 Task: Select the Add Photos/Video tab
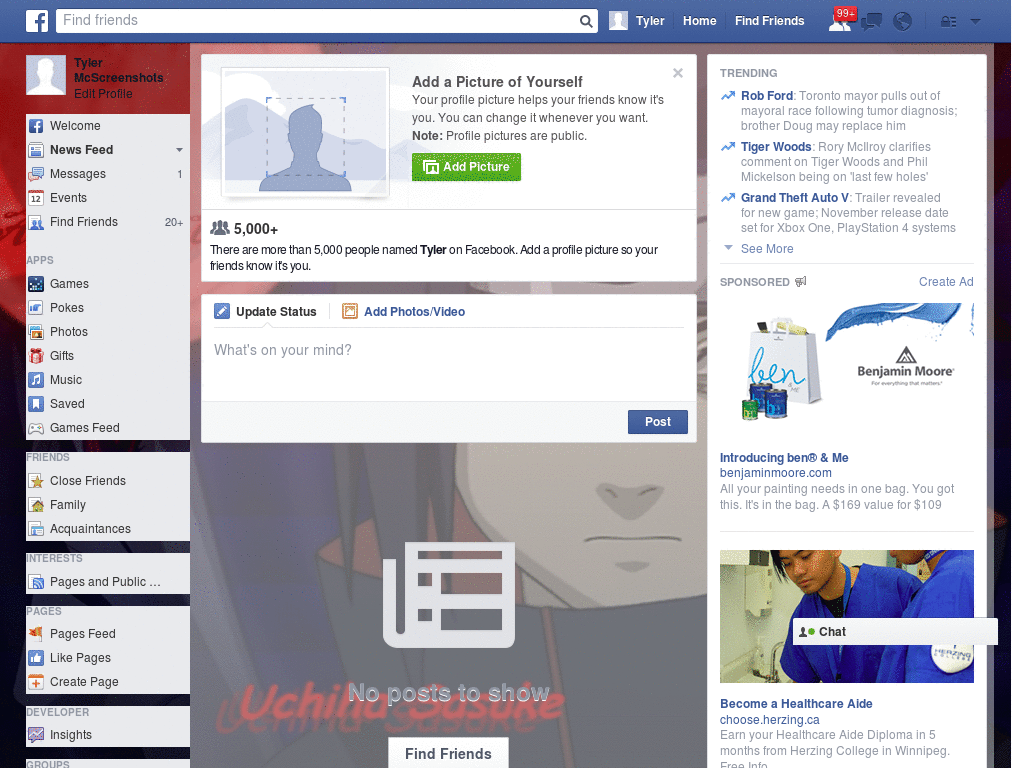click(404, 312)
